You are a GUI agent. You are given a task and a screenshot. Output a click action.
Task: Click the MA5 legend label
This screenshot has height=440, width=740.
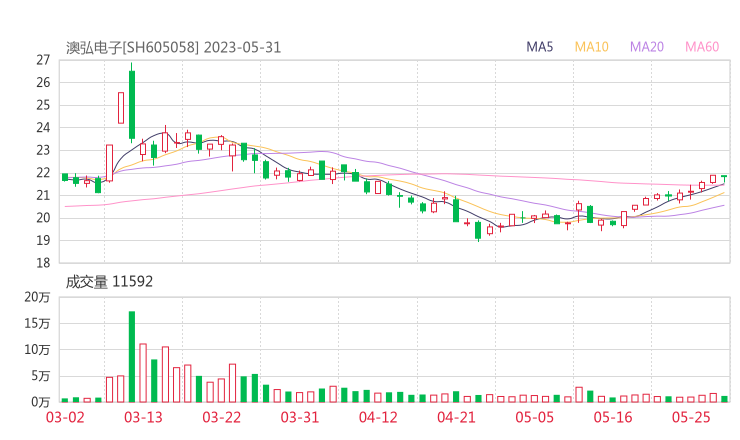click(539, 47)
